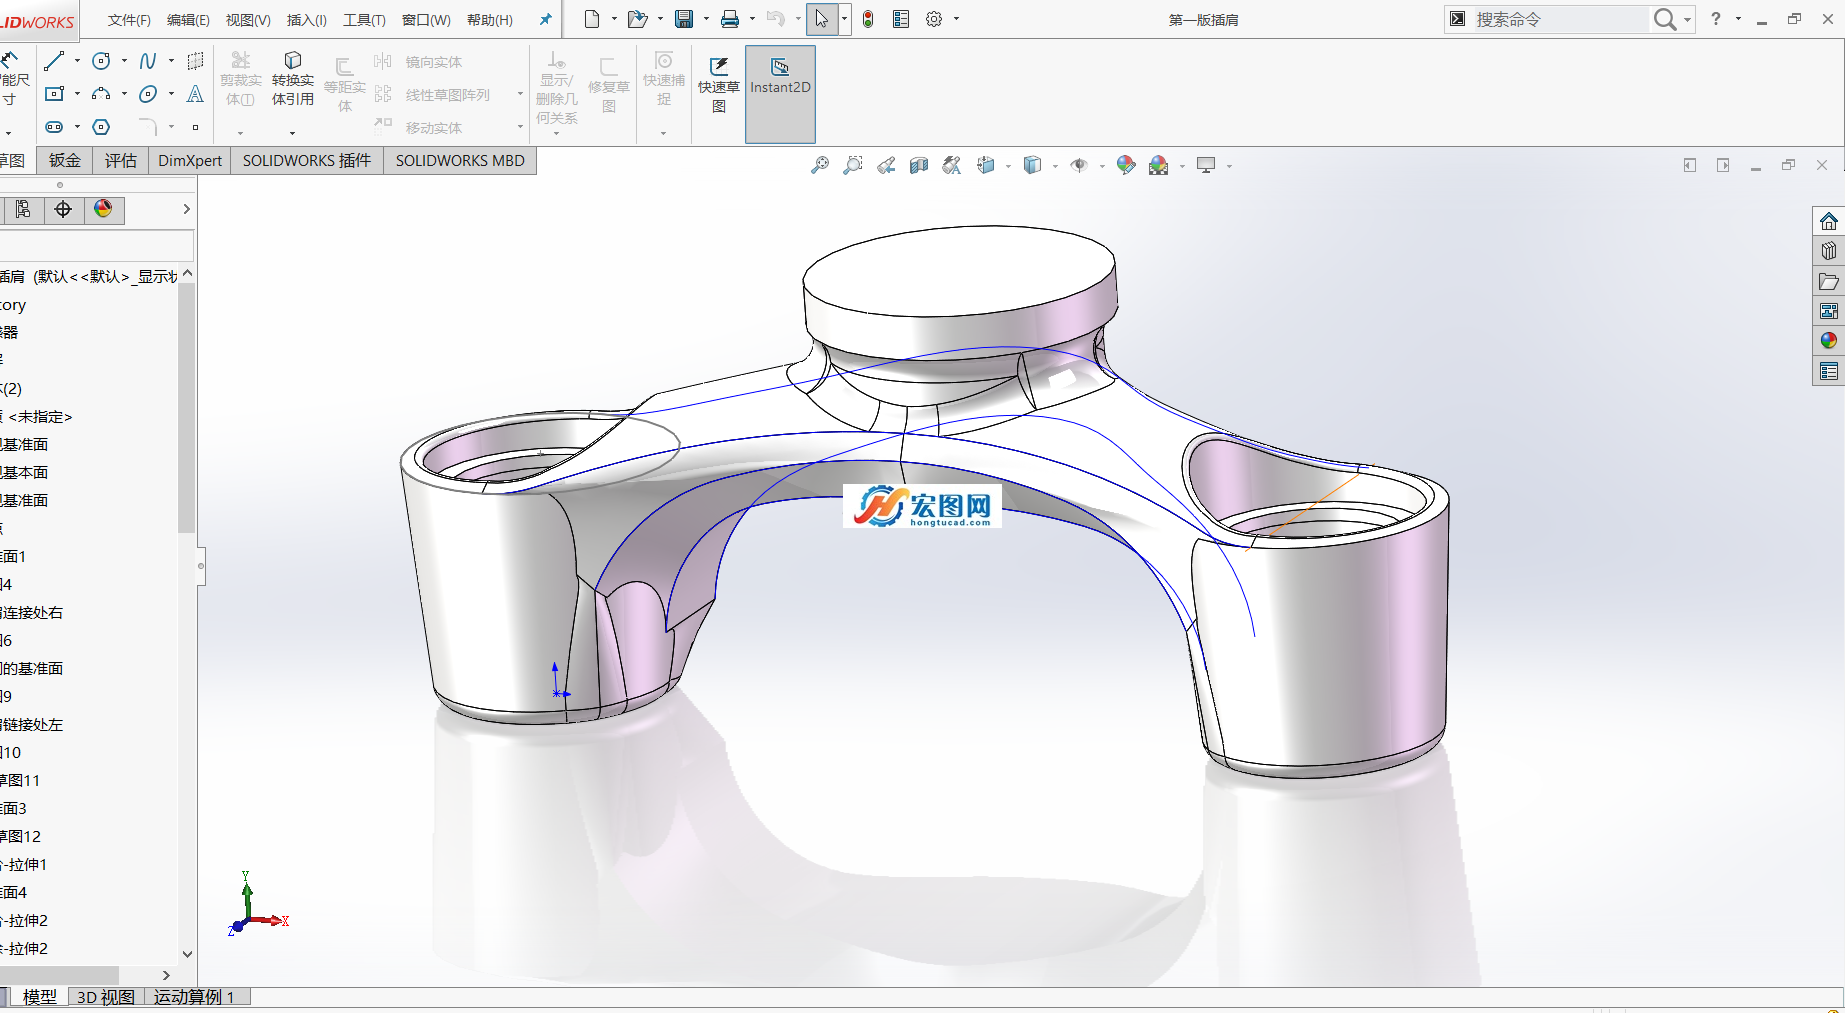The width and height of the screenshot is (1845, 1013).
Task: Open the 窗口(W) menu
Action: 426,20
